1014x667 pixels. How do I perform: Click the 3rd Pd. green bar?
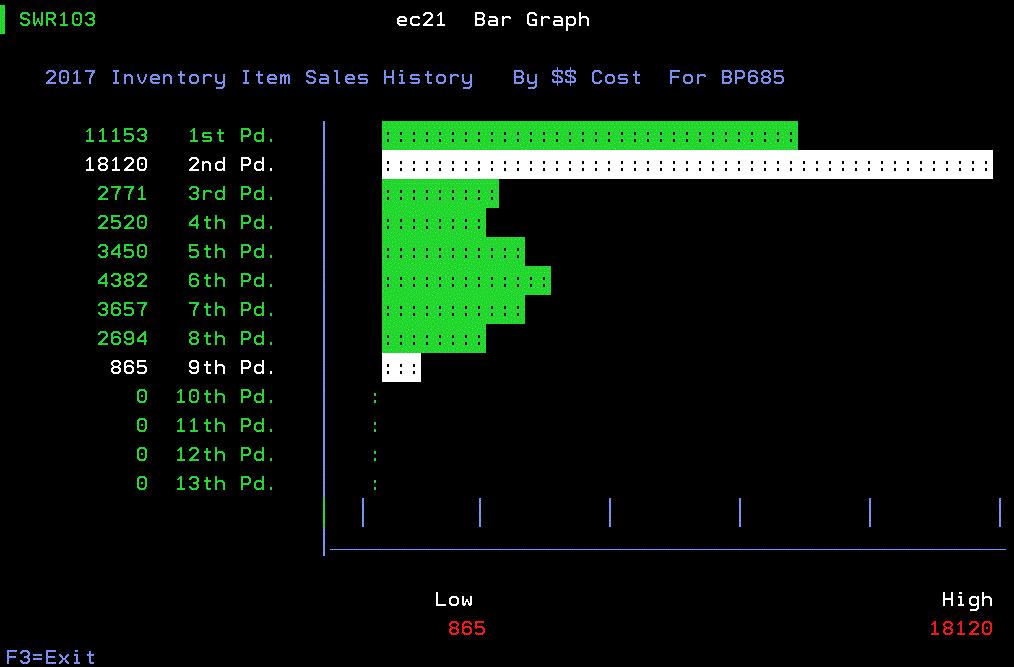440,194
